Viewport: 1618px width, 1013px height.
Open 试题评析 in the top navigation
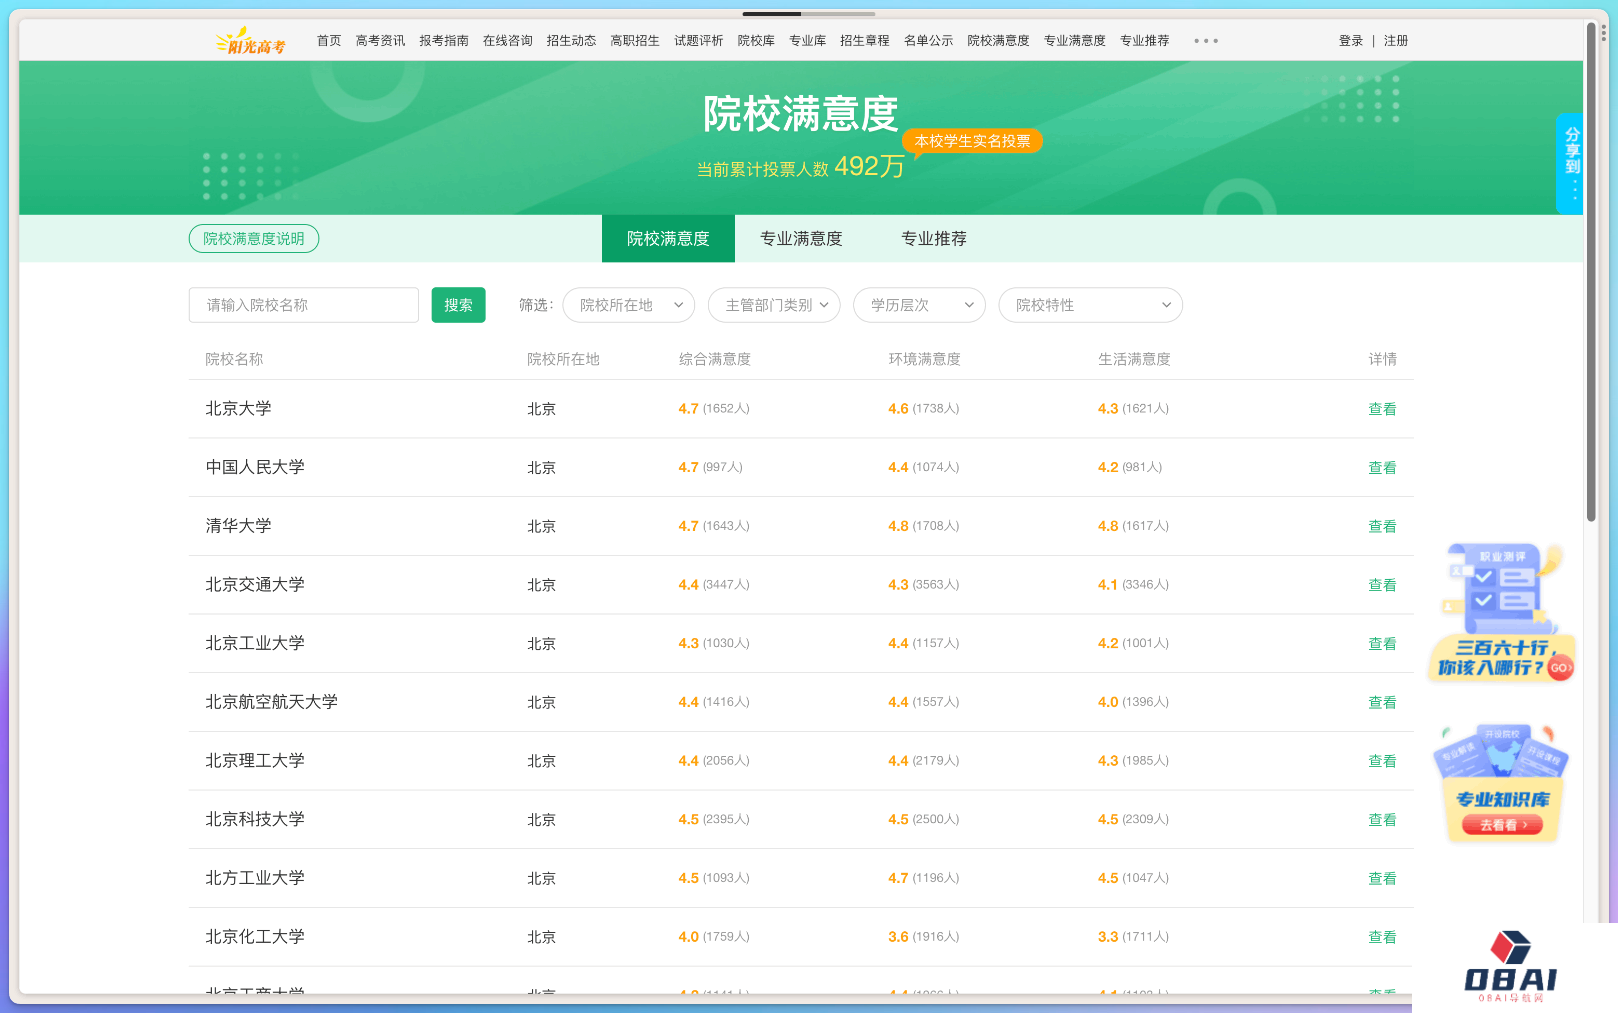698,41
